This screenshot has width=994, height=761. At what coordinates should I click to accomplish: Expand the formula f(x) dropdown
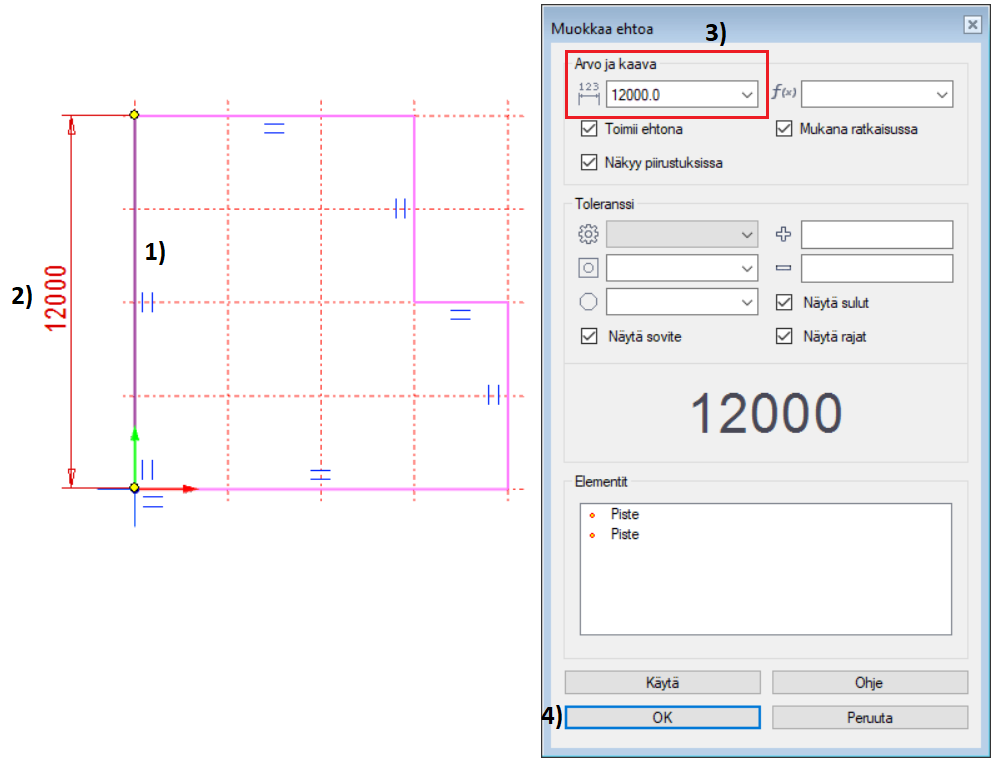tap(941, 94)
